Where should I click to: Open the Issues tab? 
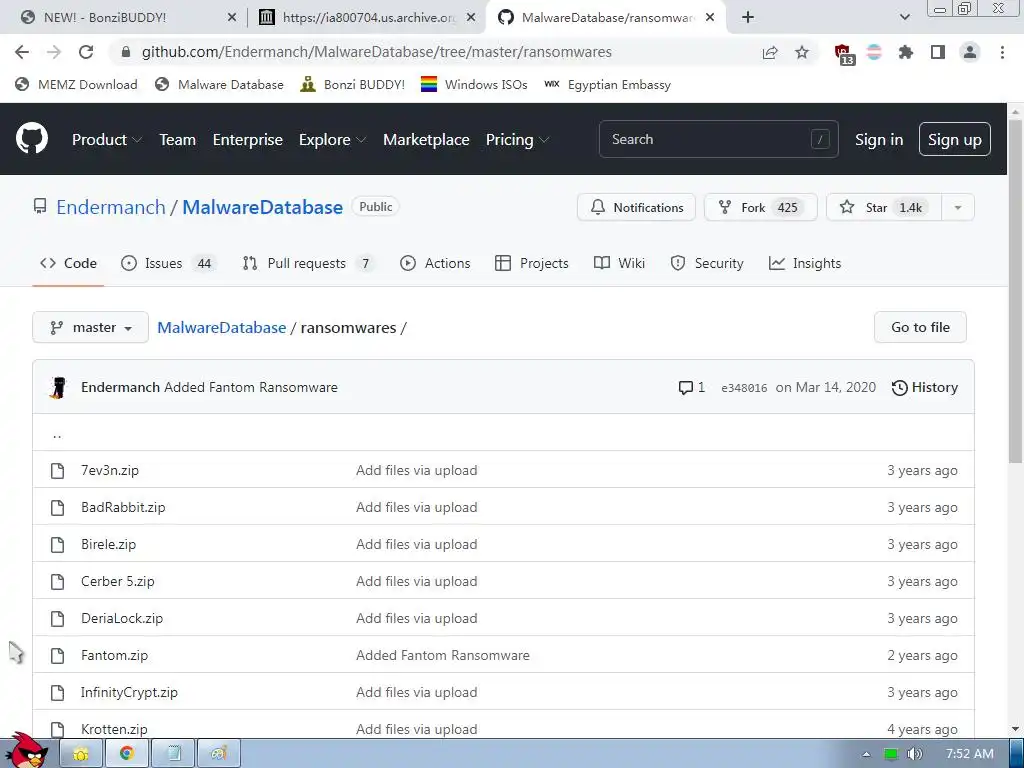[167, 263]
